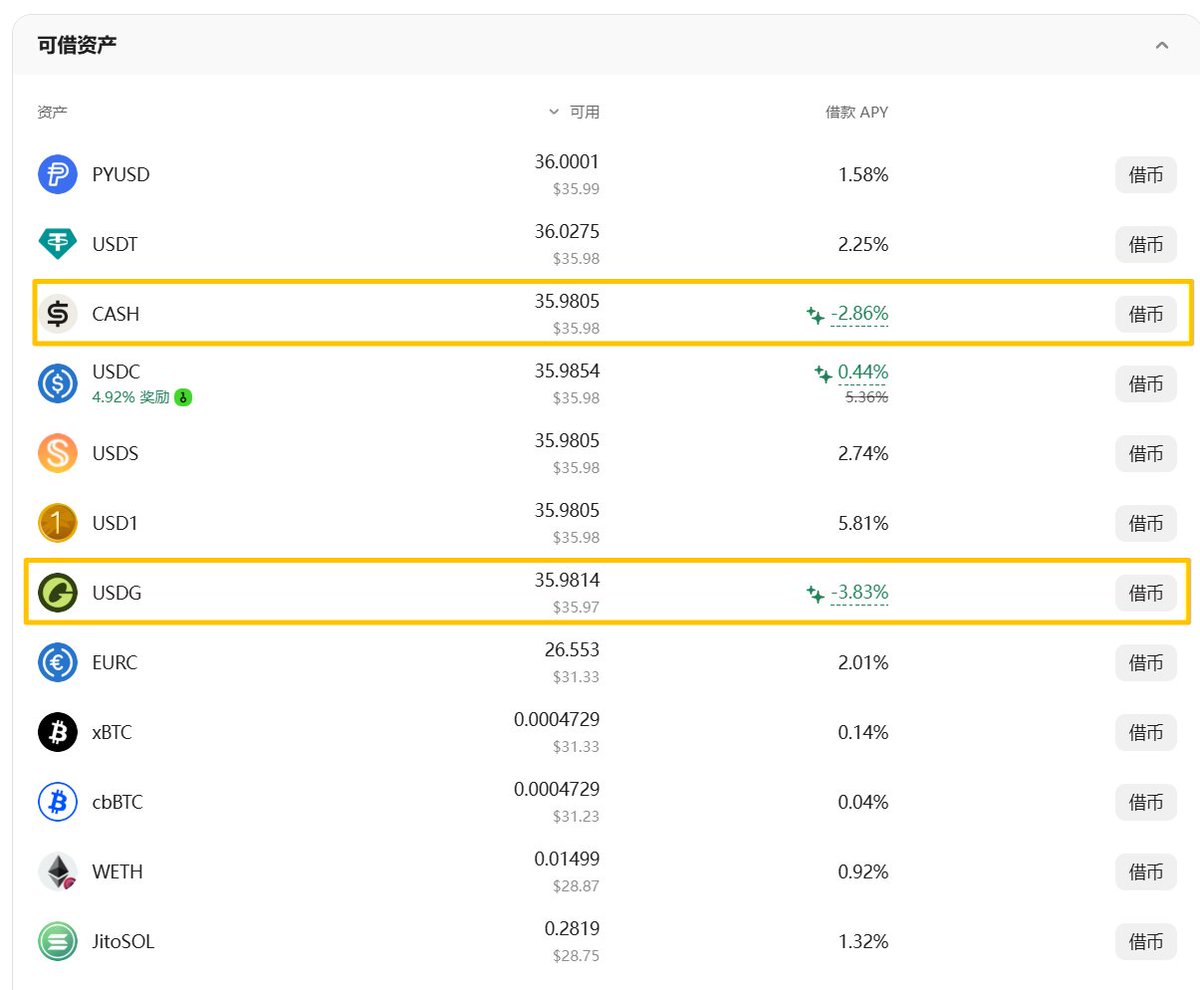Click the USDS token icon
The image size is (1200, 990).
point(57,454)
